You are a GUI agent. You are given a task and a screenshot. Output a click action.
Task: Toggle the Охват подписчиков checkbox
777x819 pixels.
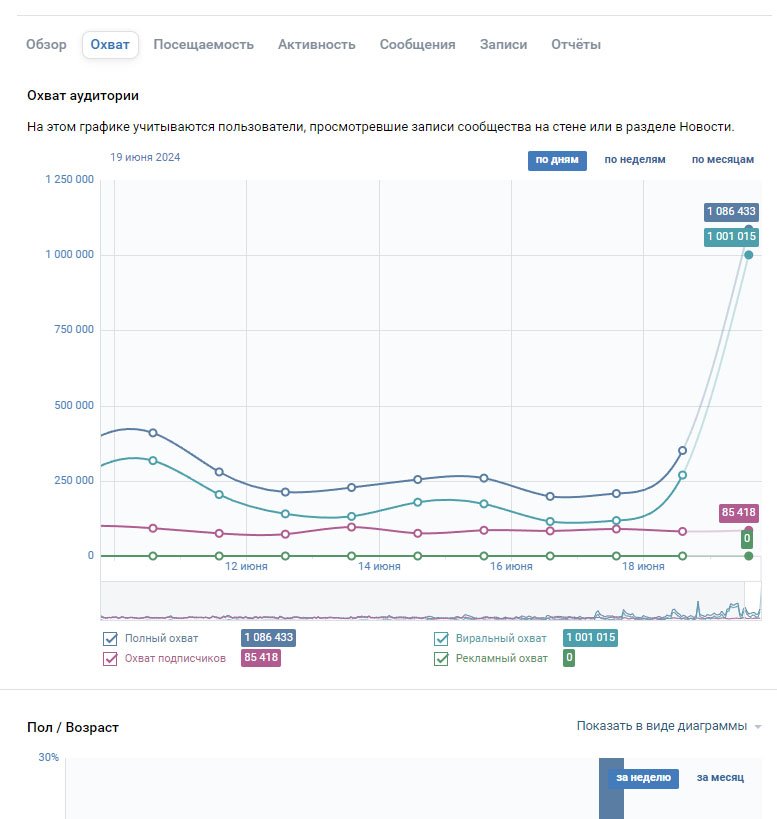coord(111,659)
